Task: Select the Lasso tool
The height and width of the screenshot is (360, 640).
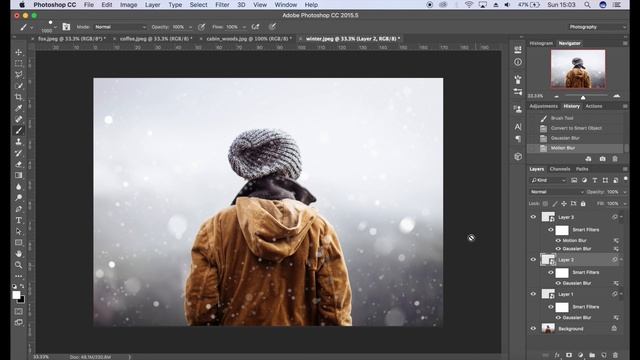Action: pos(19,75)
